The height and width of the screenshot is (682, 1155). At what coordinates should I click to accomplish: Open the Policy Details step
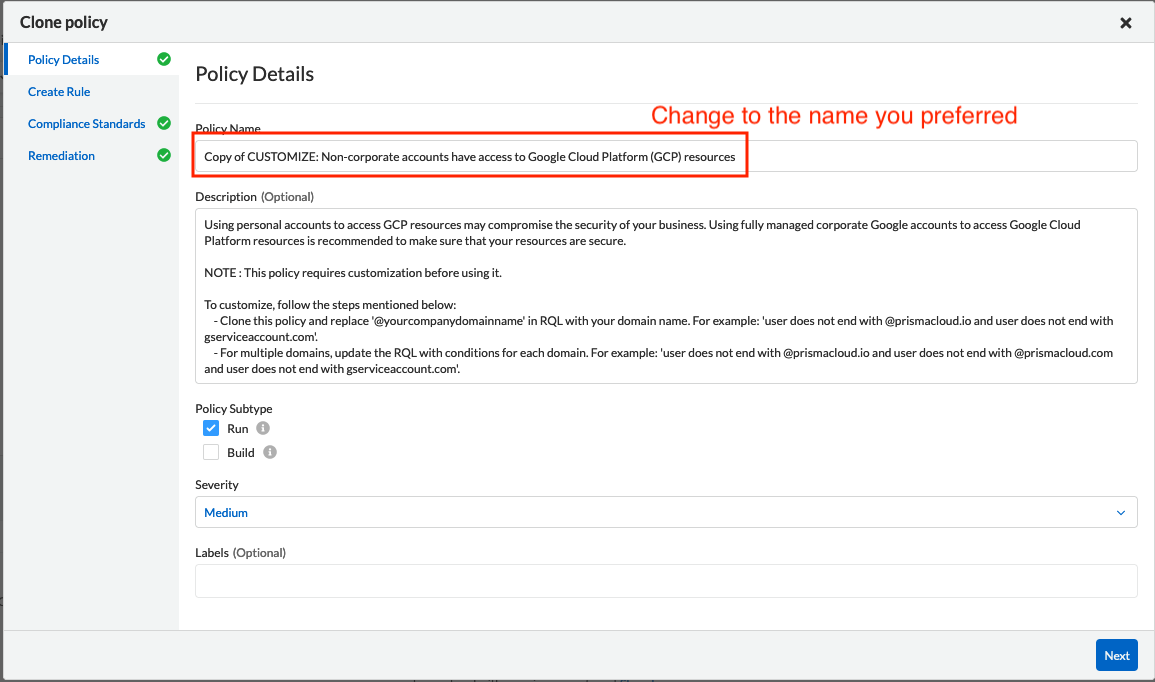click(63, 60)
